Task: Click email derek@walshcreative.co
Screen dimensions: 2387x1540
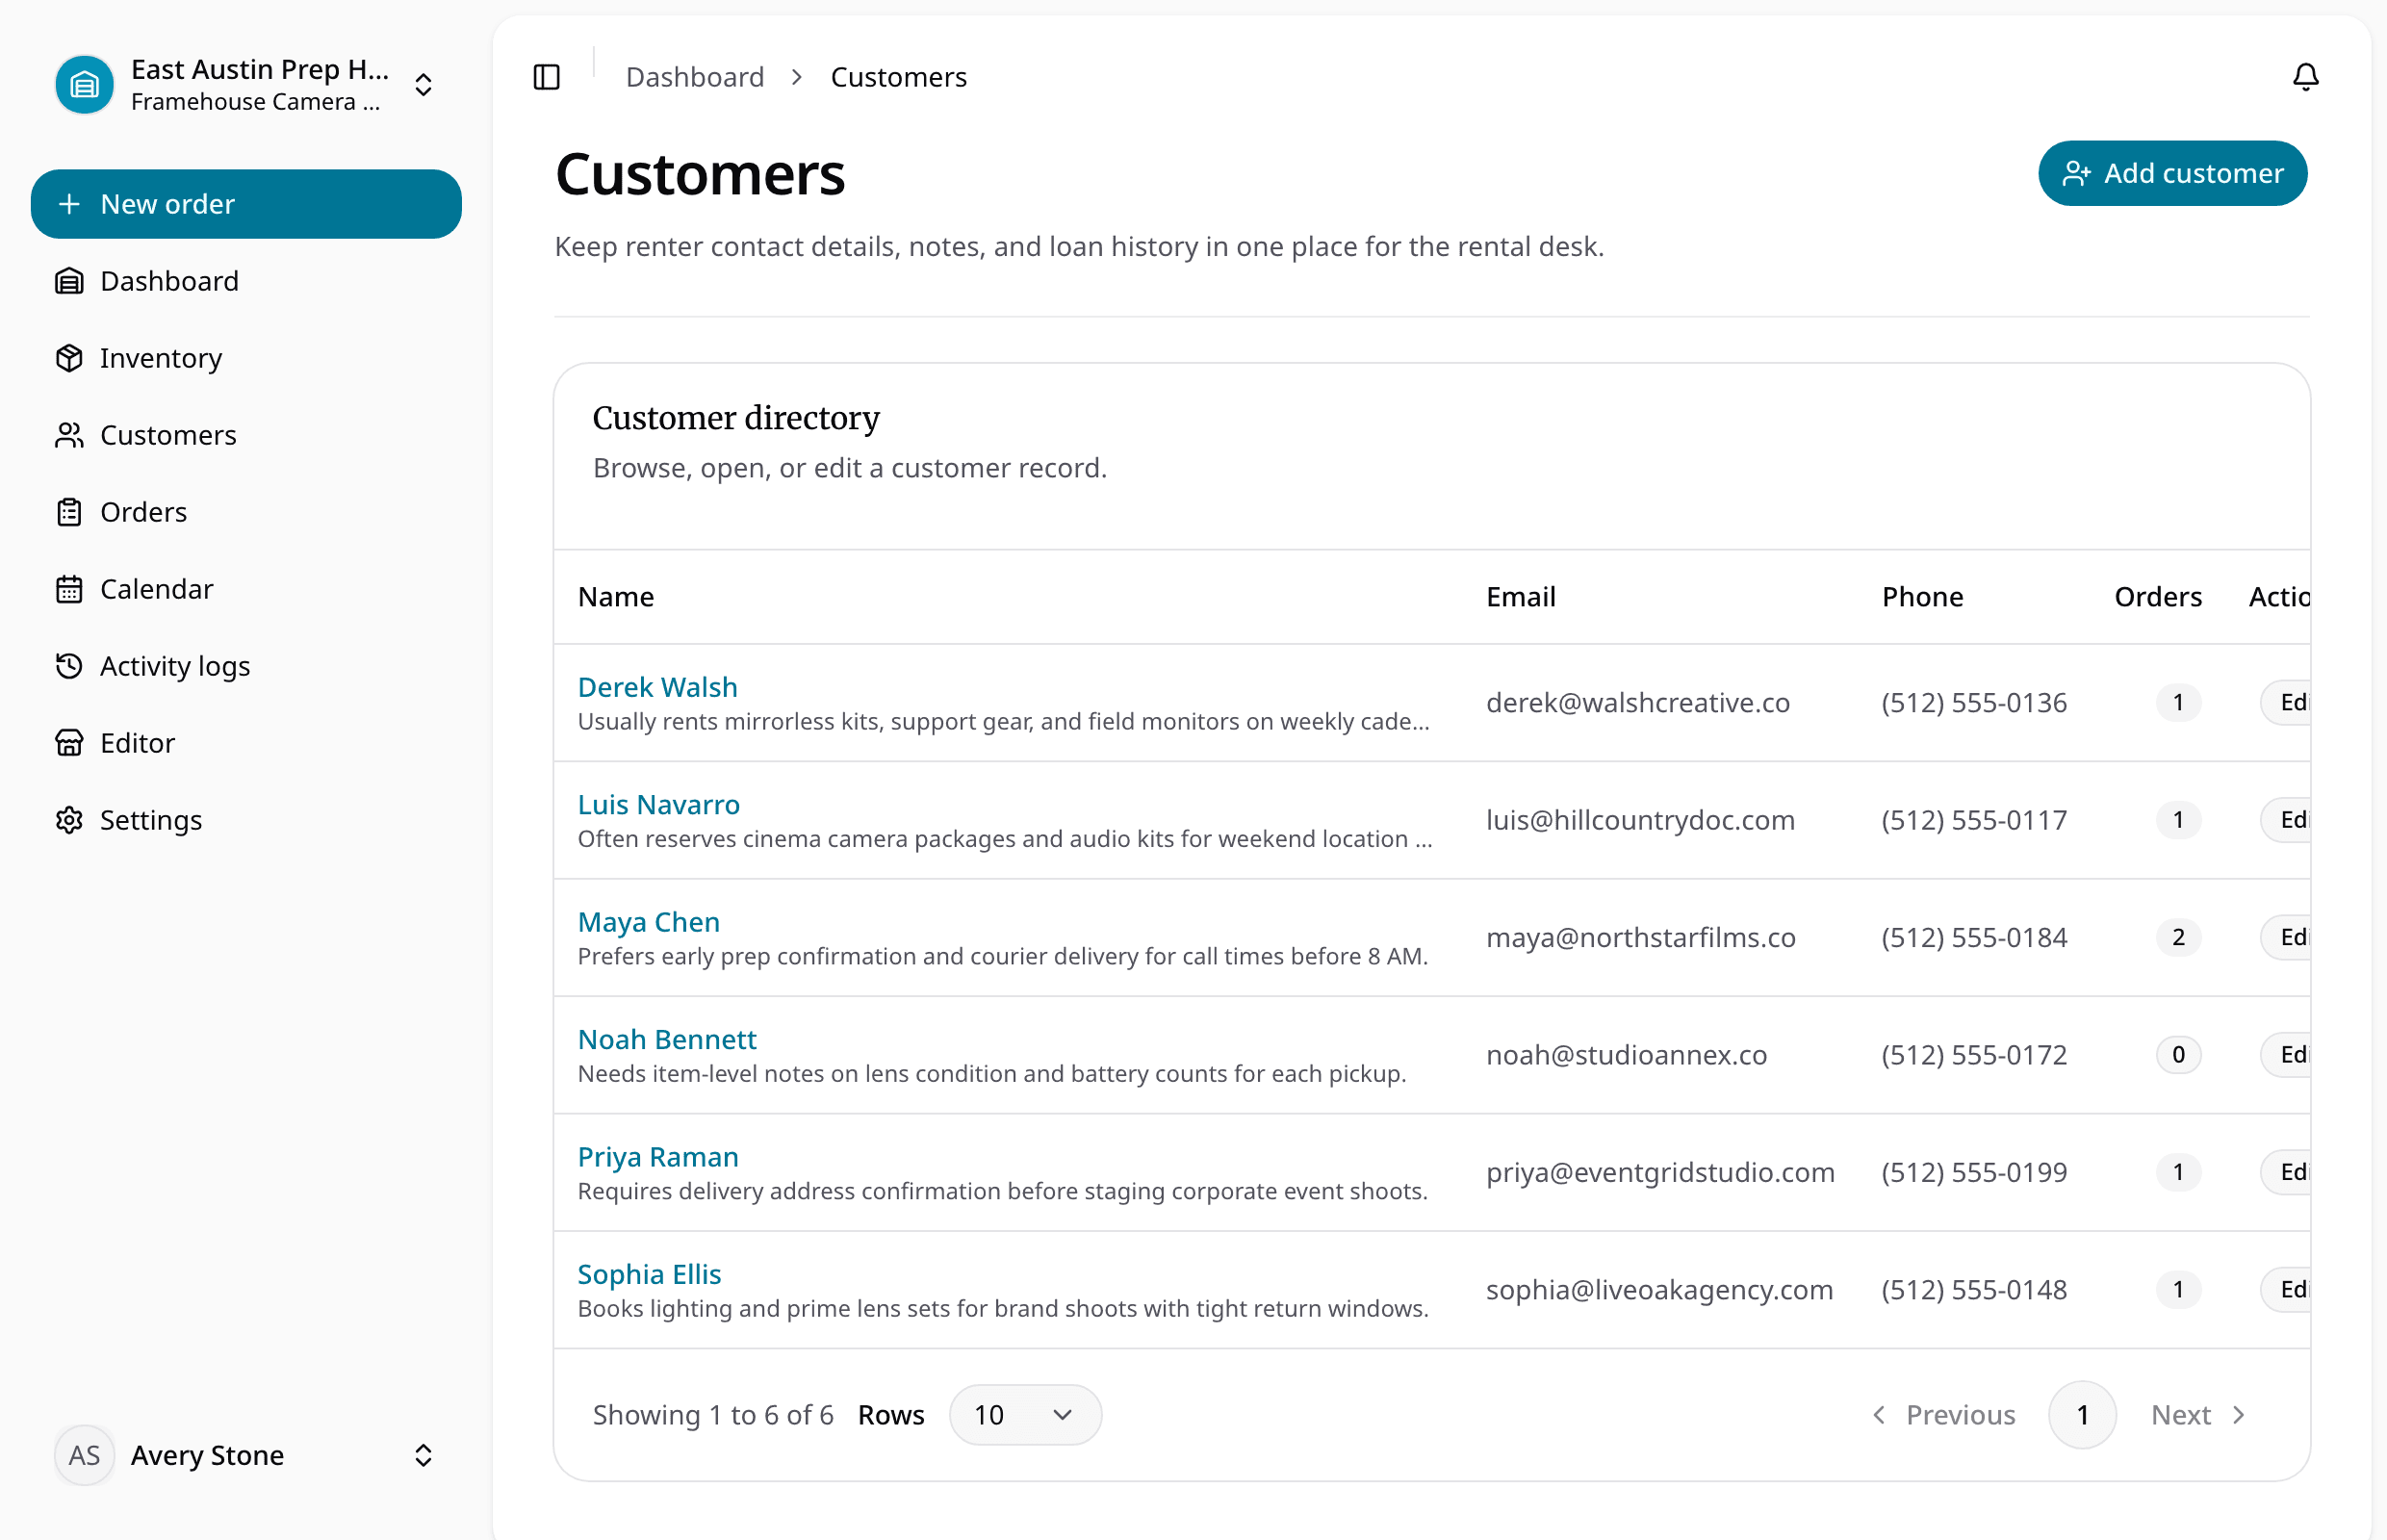Action: pos(1638,702)
